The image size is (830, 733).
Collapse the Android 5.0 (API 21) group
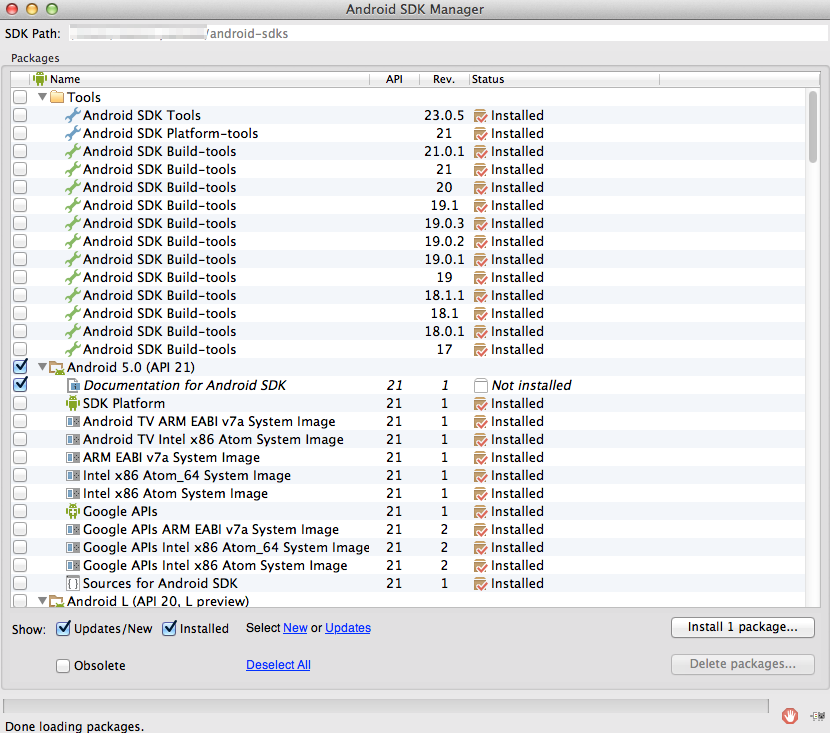(x=42, y=367)
